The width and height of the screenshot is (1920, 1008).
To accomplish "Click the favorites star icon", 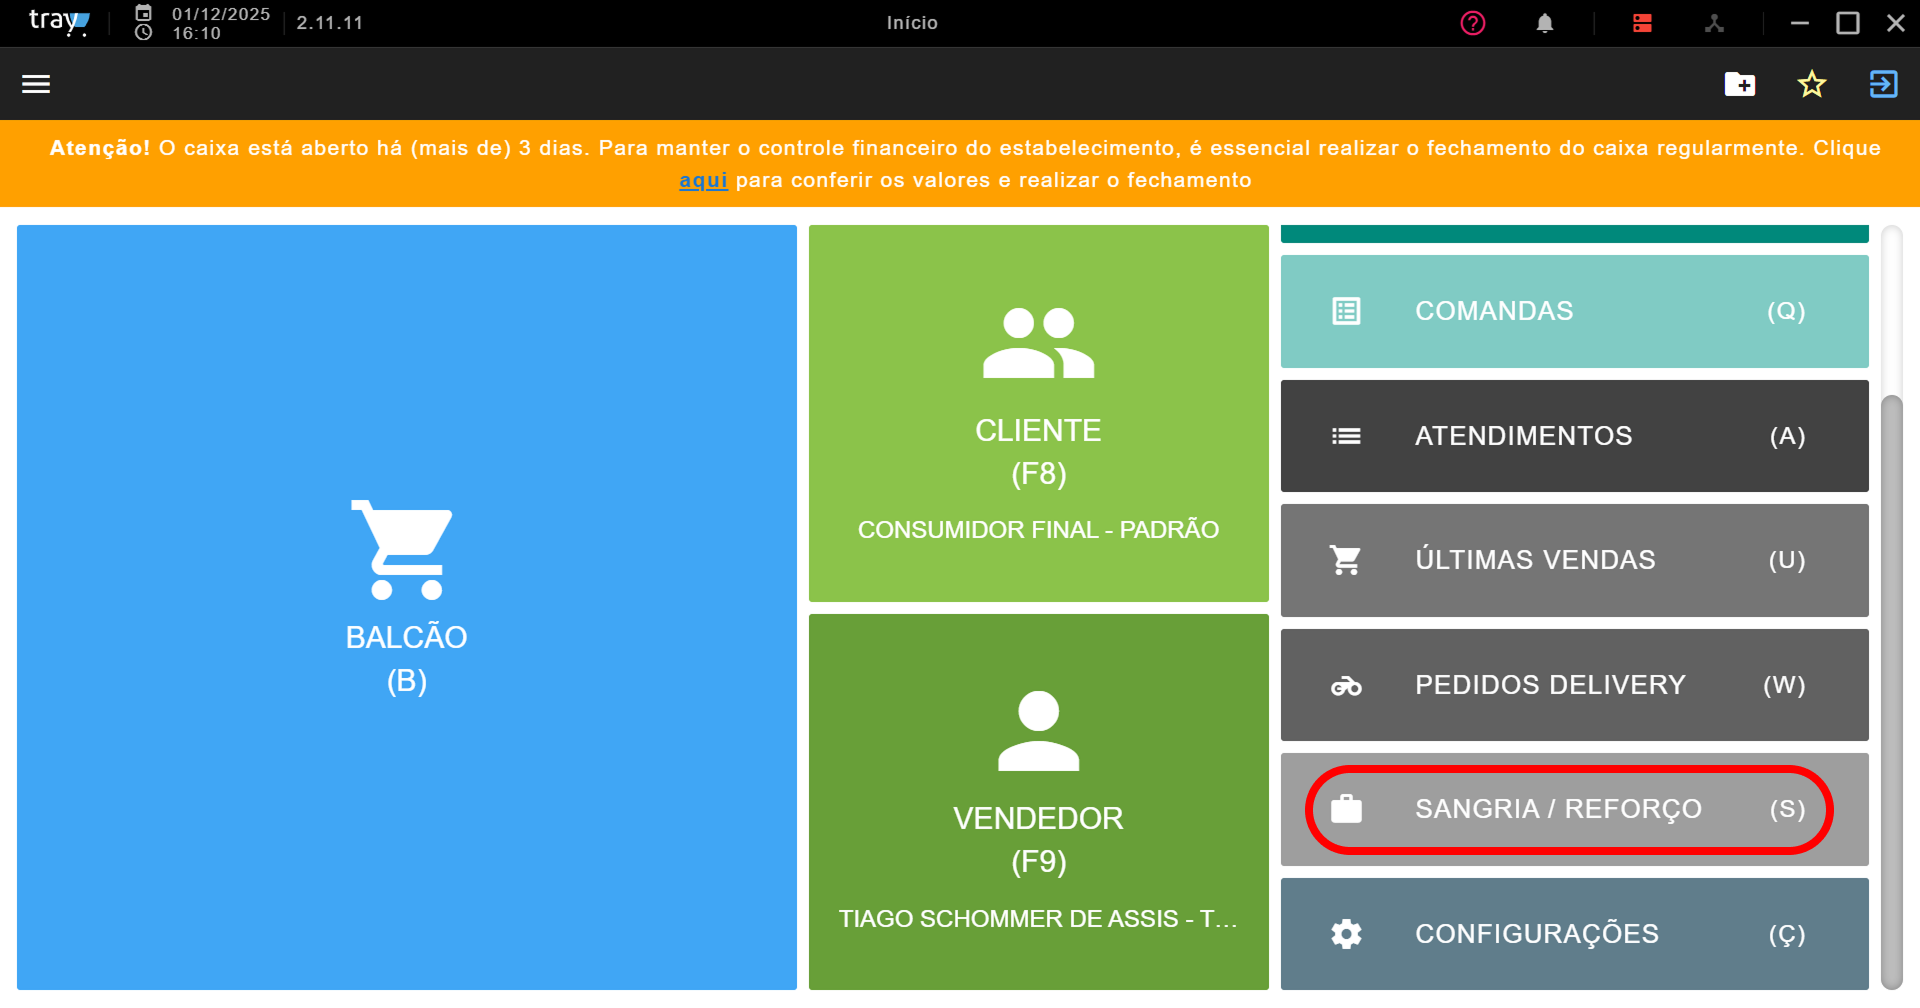I will 1812,84.
